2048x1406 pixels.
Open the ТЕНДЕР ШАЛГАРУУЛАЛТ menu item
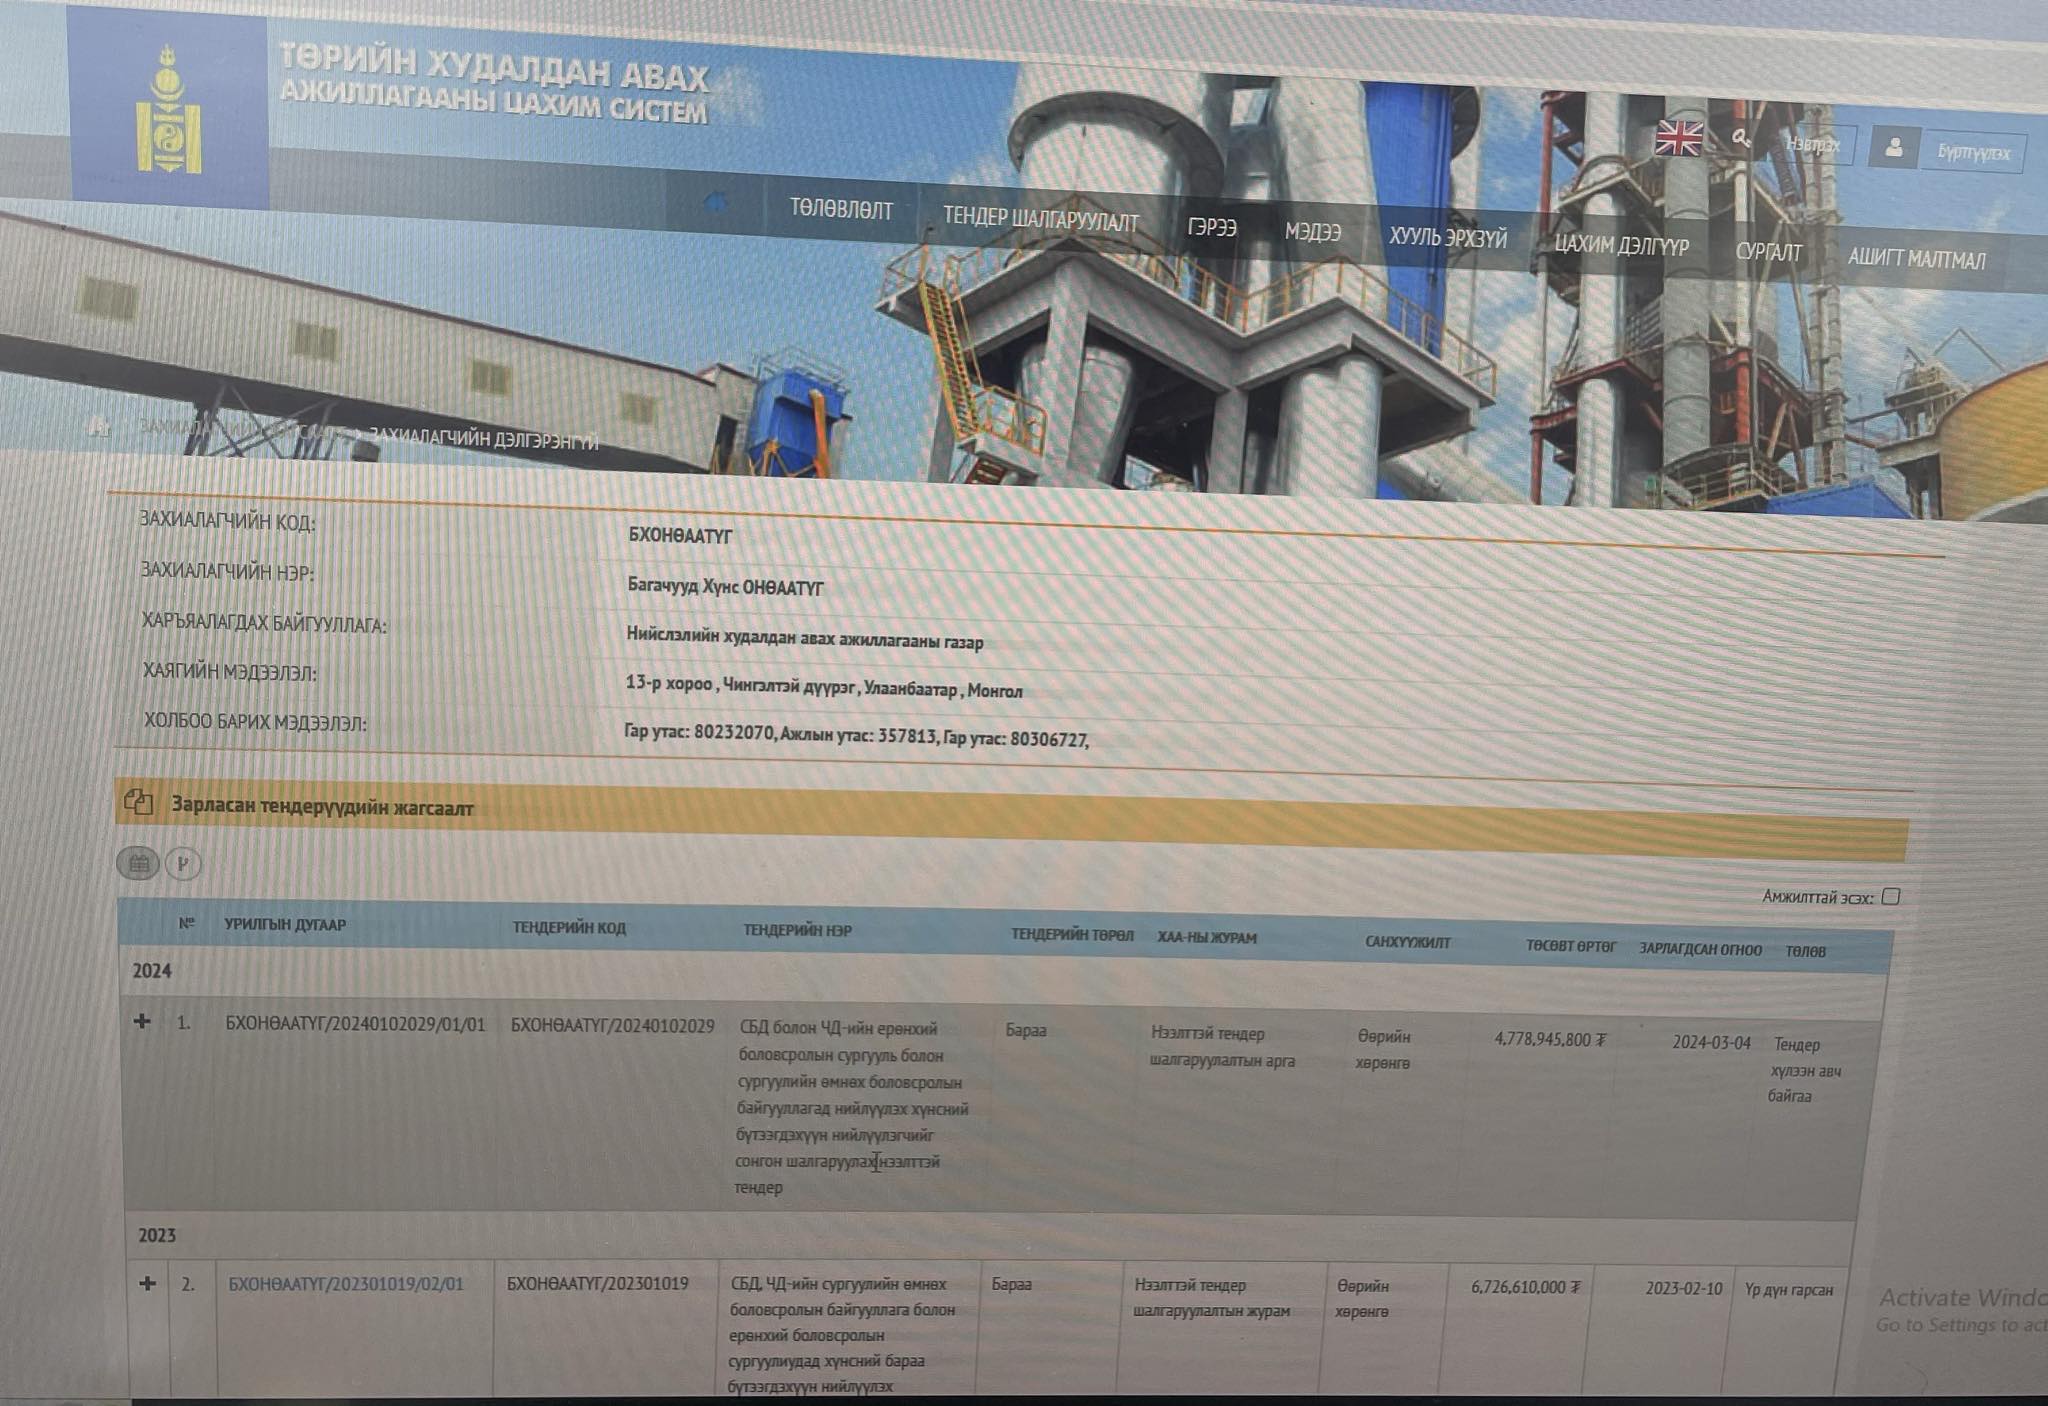pyautogui.click(x=1040, y=220)
